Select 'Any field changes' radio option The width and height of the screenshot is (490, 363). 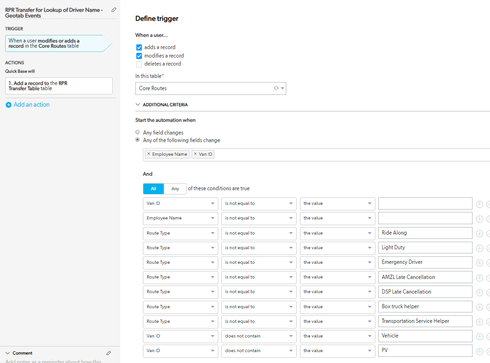(x=137, y=132)
